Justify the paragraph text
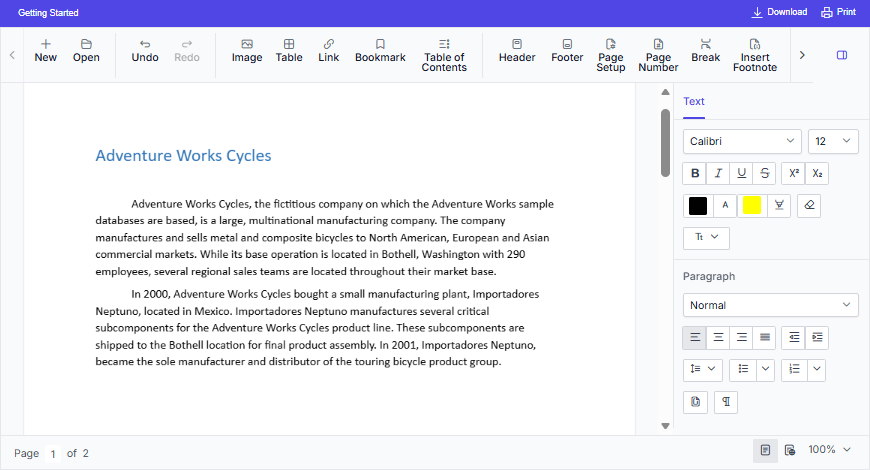 point(765,337)
